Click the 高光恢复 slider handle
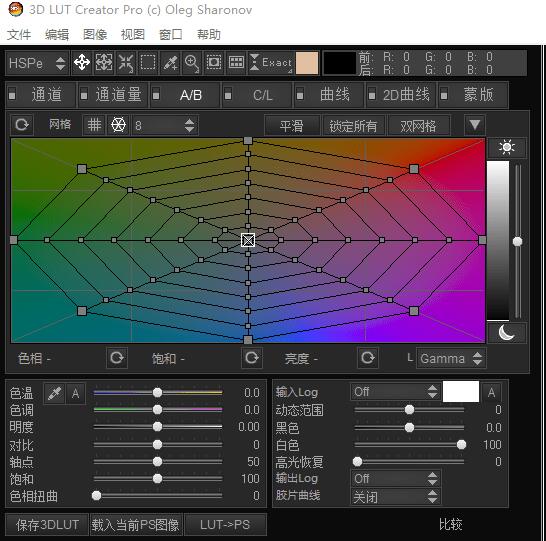This screenshot has width=546, height=541. click(x=357, y=462)
